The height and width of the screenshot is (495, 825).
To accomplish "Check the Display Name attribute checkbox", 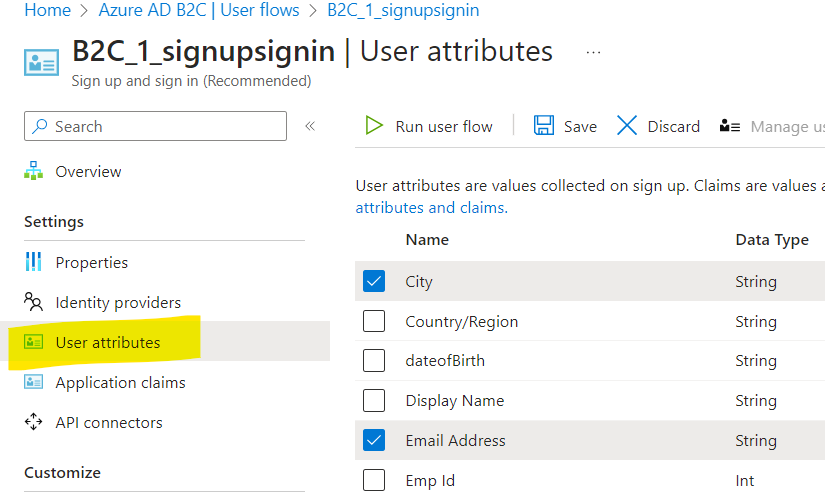I will pyautogui.click(x=374, y=401).
